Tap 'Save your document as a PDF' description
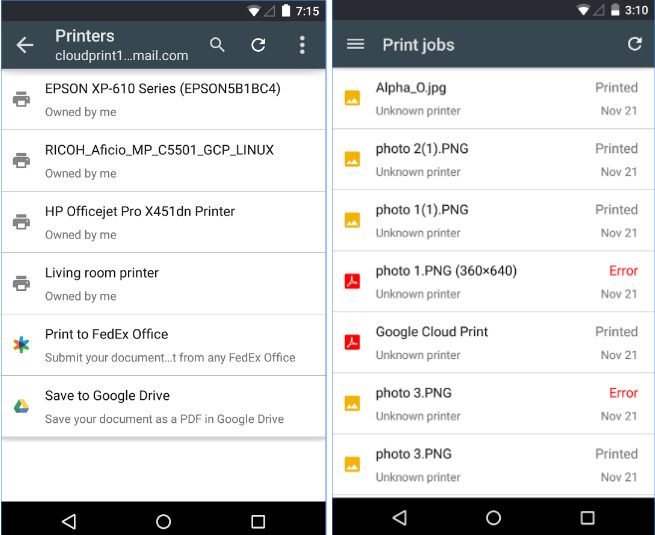 [x=165, y=419]
